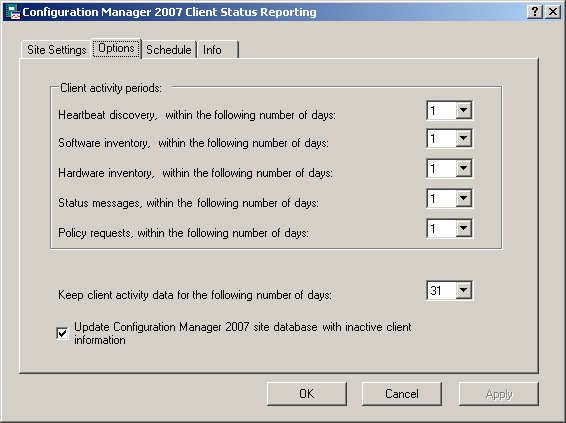Expand Software inventory days dropdown arrow
The image size is (566, 423).
(463, 138)
